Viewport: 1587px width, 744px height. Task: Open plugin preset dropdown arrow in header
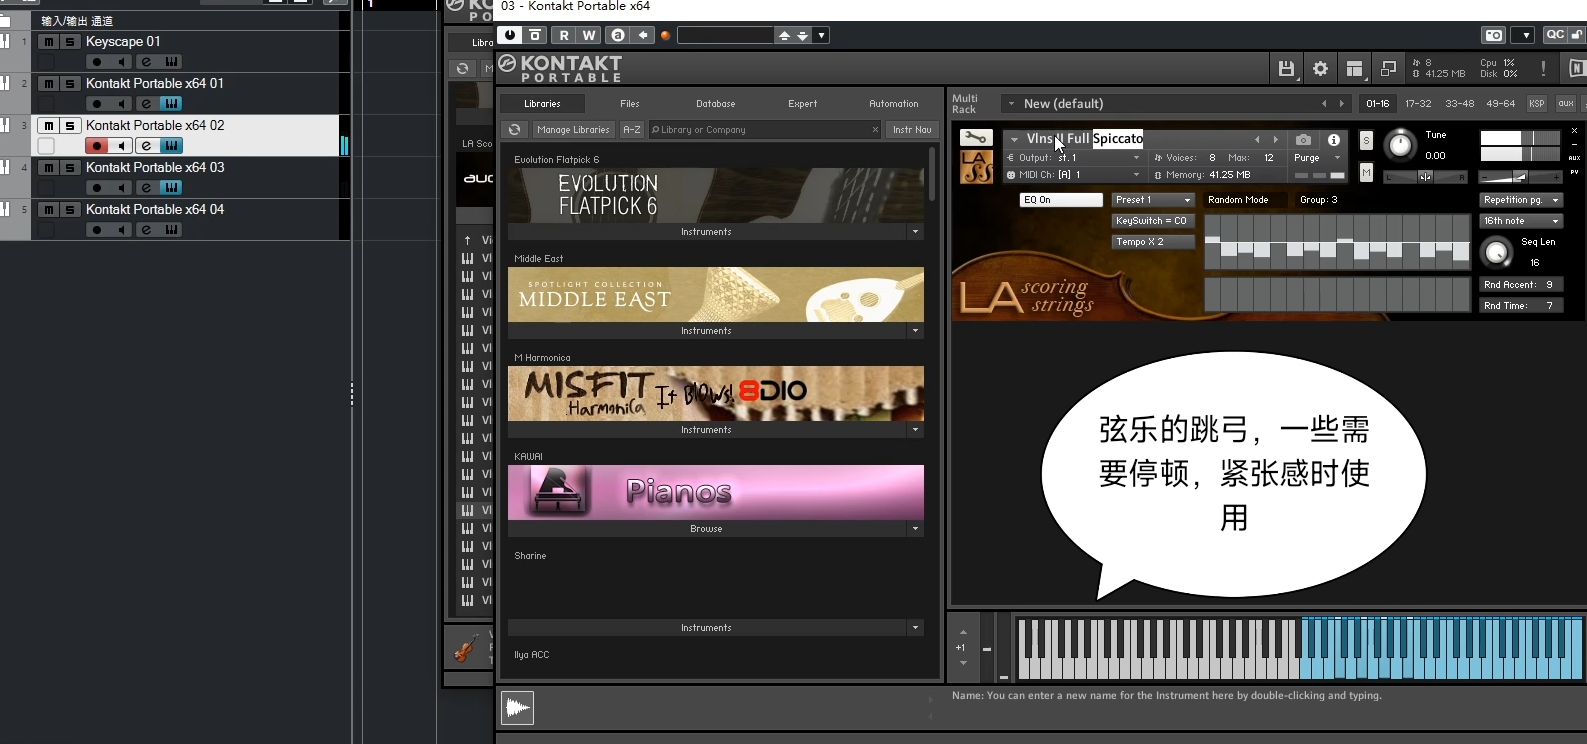tap(821, 35)
